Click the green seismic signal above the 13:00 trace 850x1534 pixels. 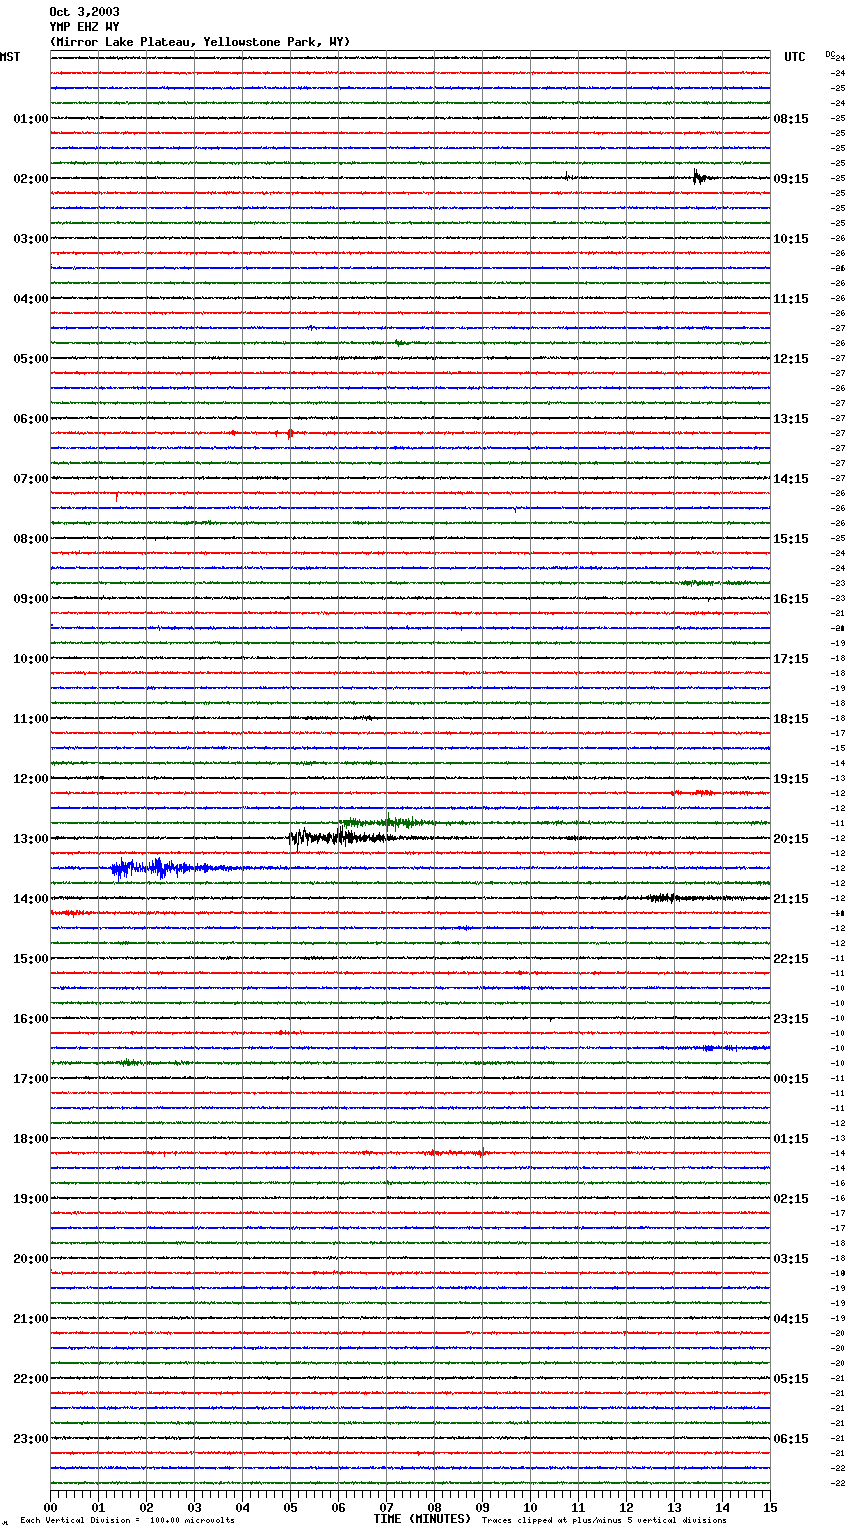click(x=390, y=823)
